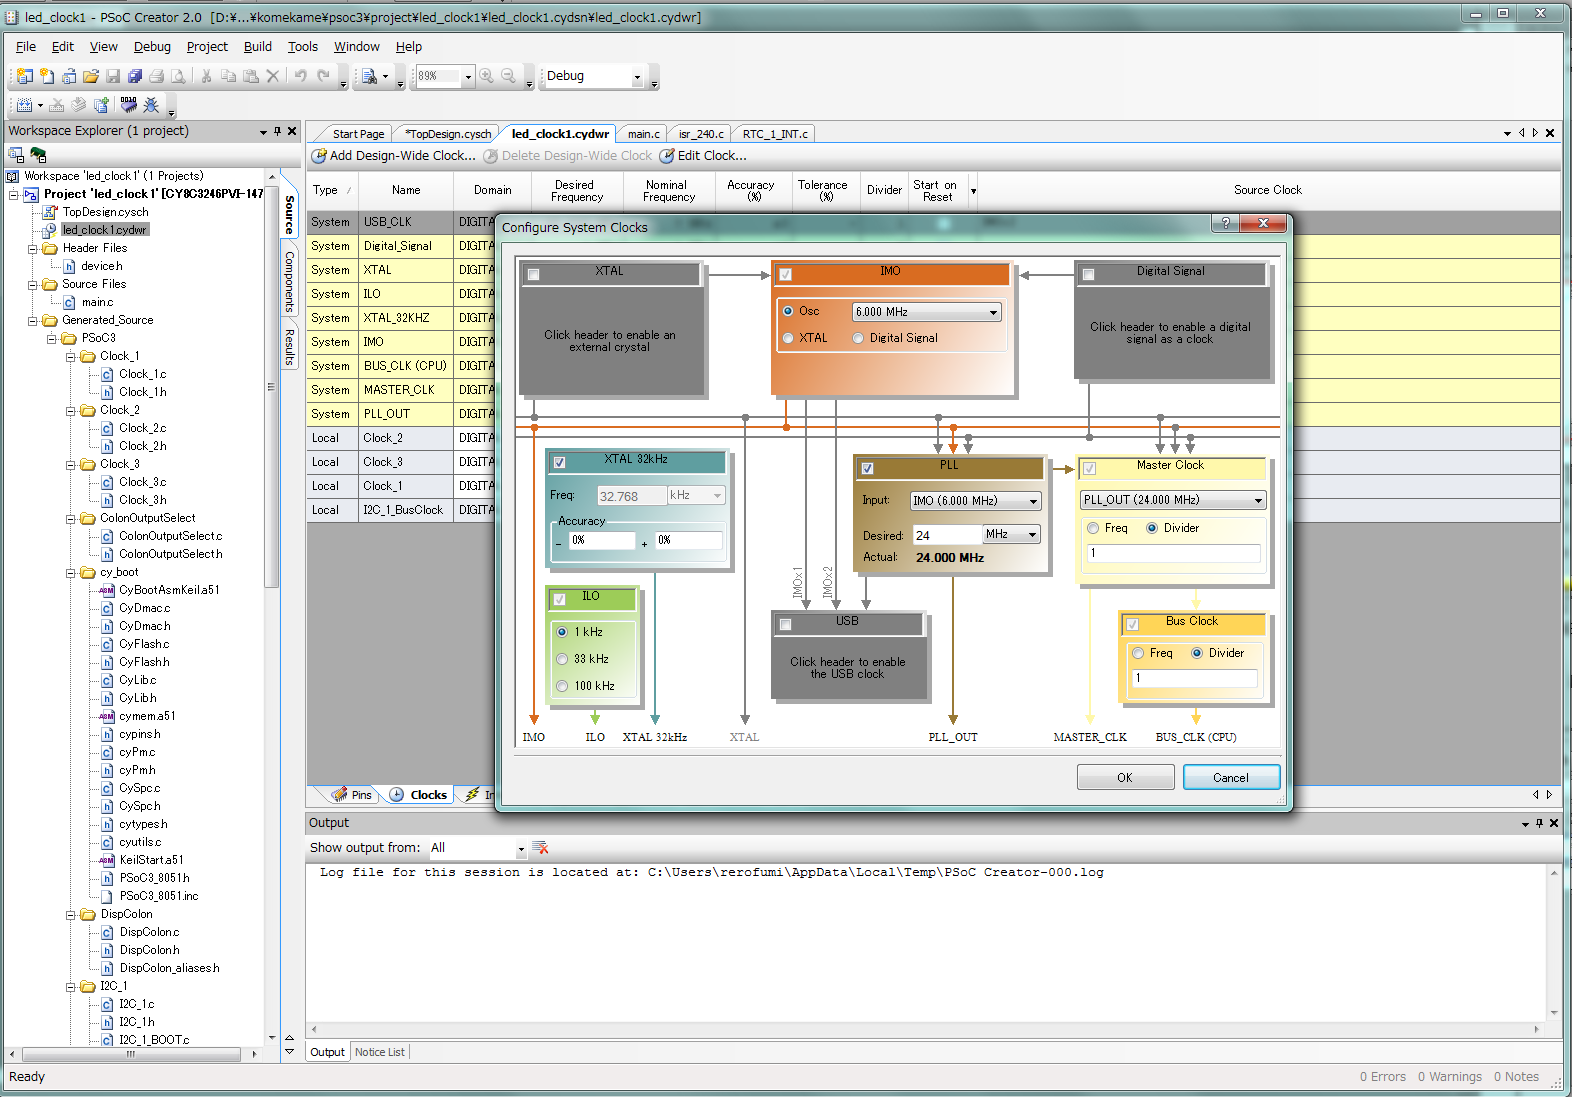Click the PLL Desired frequency field
This screenshot has height=1097, width=1572.
[946, 535]
